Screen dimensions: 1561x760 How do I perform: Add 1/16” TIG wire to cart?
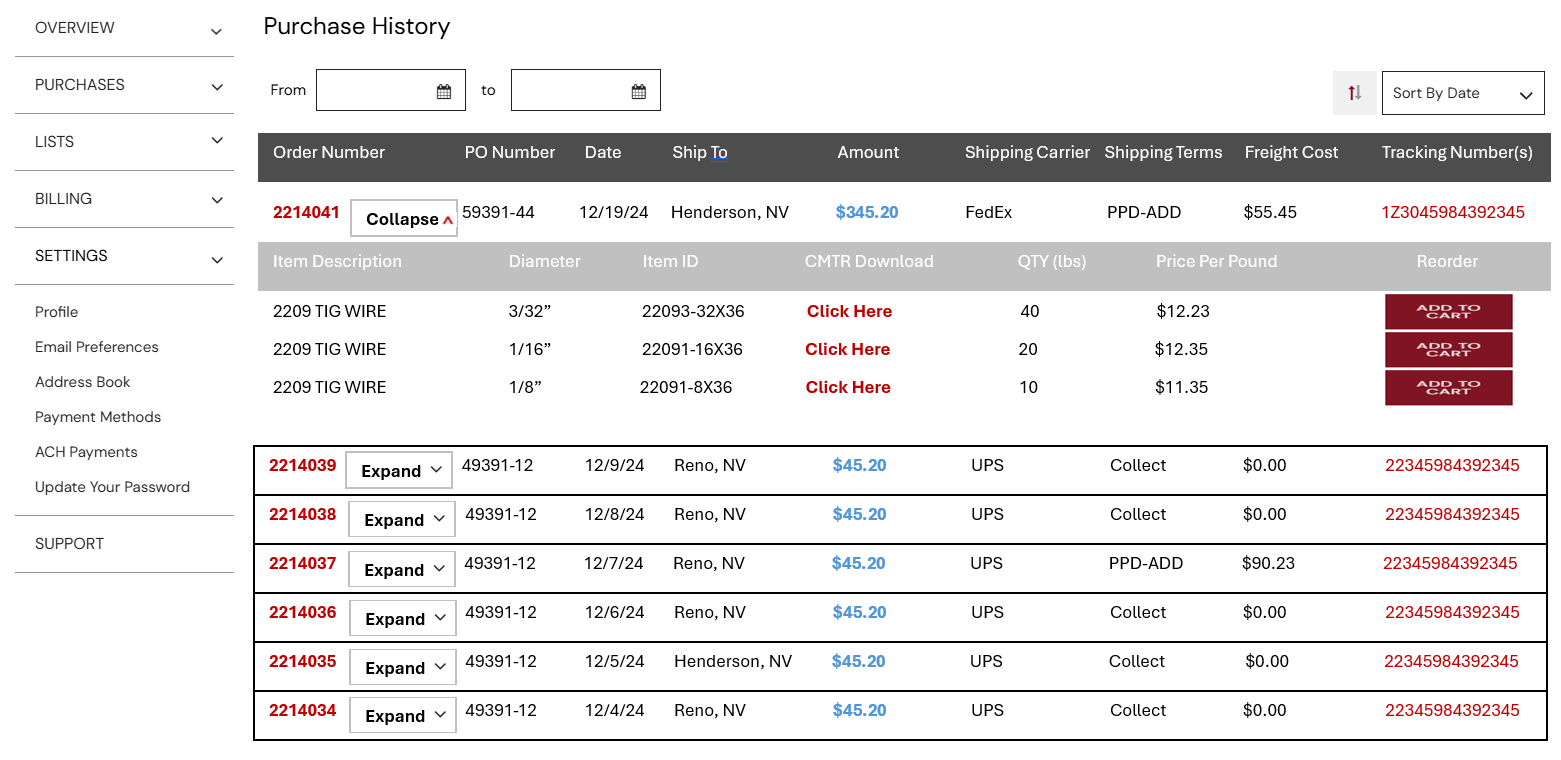click(x=1448, y=350)
